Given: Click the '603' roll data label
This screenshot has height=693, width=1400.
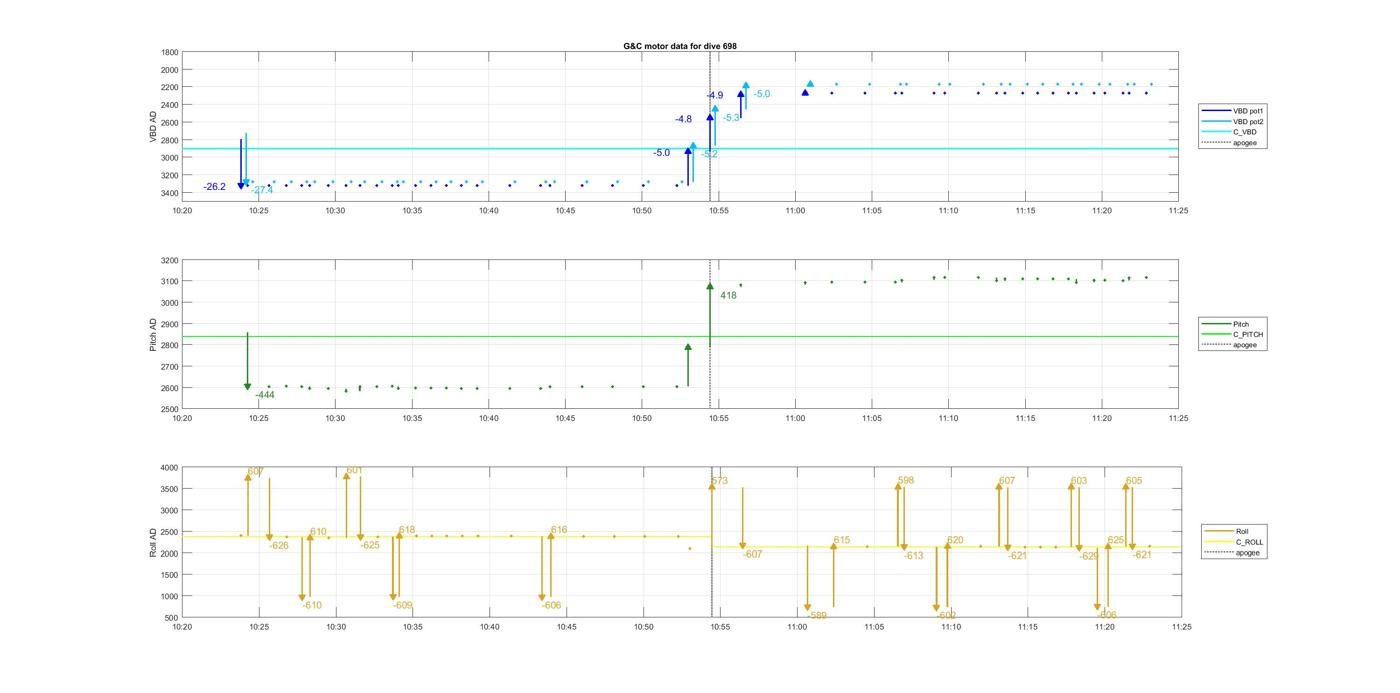Looking at the screenshot, I should [1079, 481].
